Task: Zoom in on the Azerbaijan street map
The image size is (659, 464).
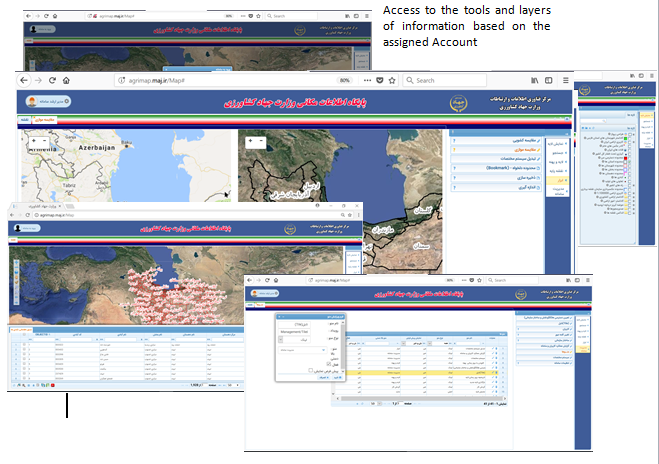Action: (x=34, y=141)
